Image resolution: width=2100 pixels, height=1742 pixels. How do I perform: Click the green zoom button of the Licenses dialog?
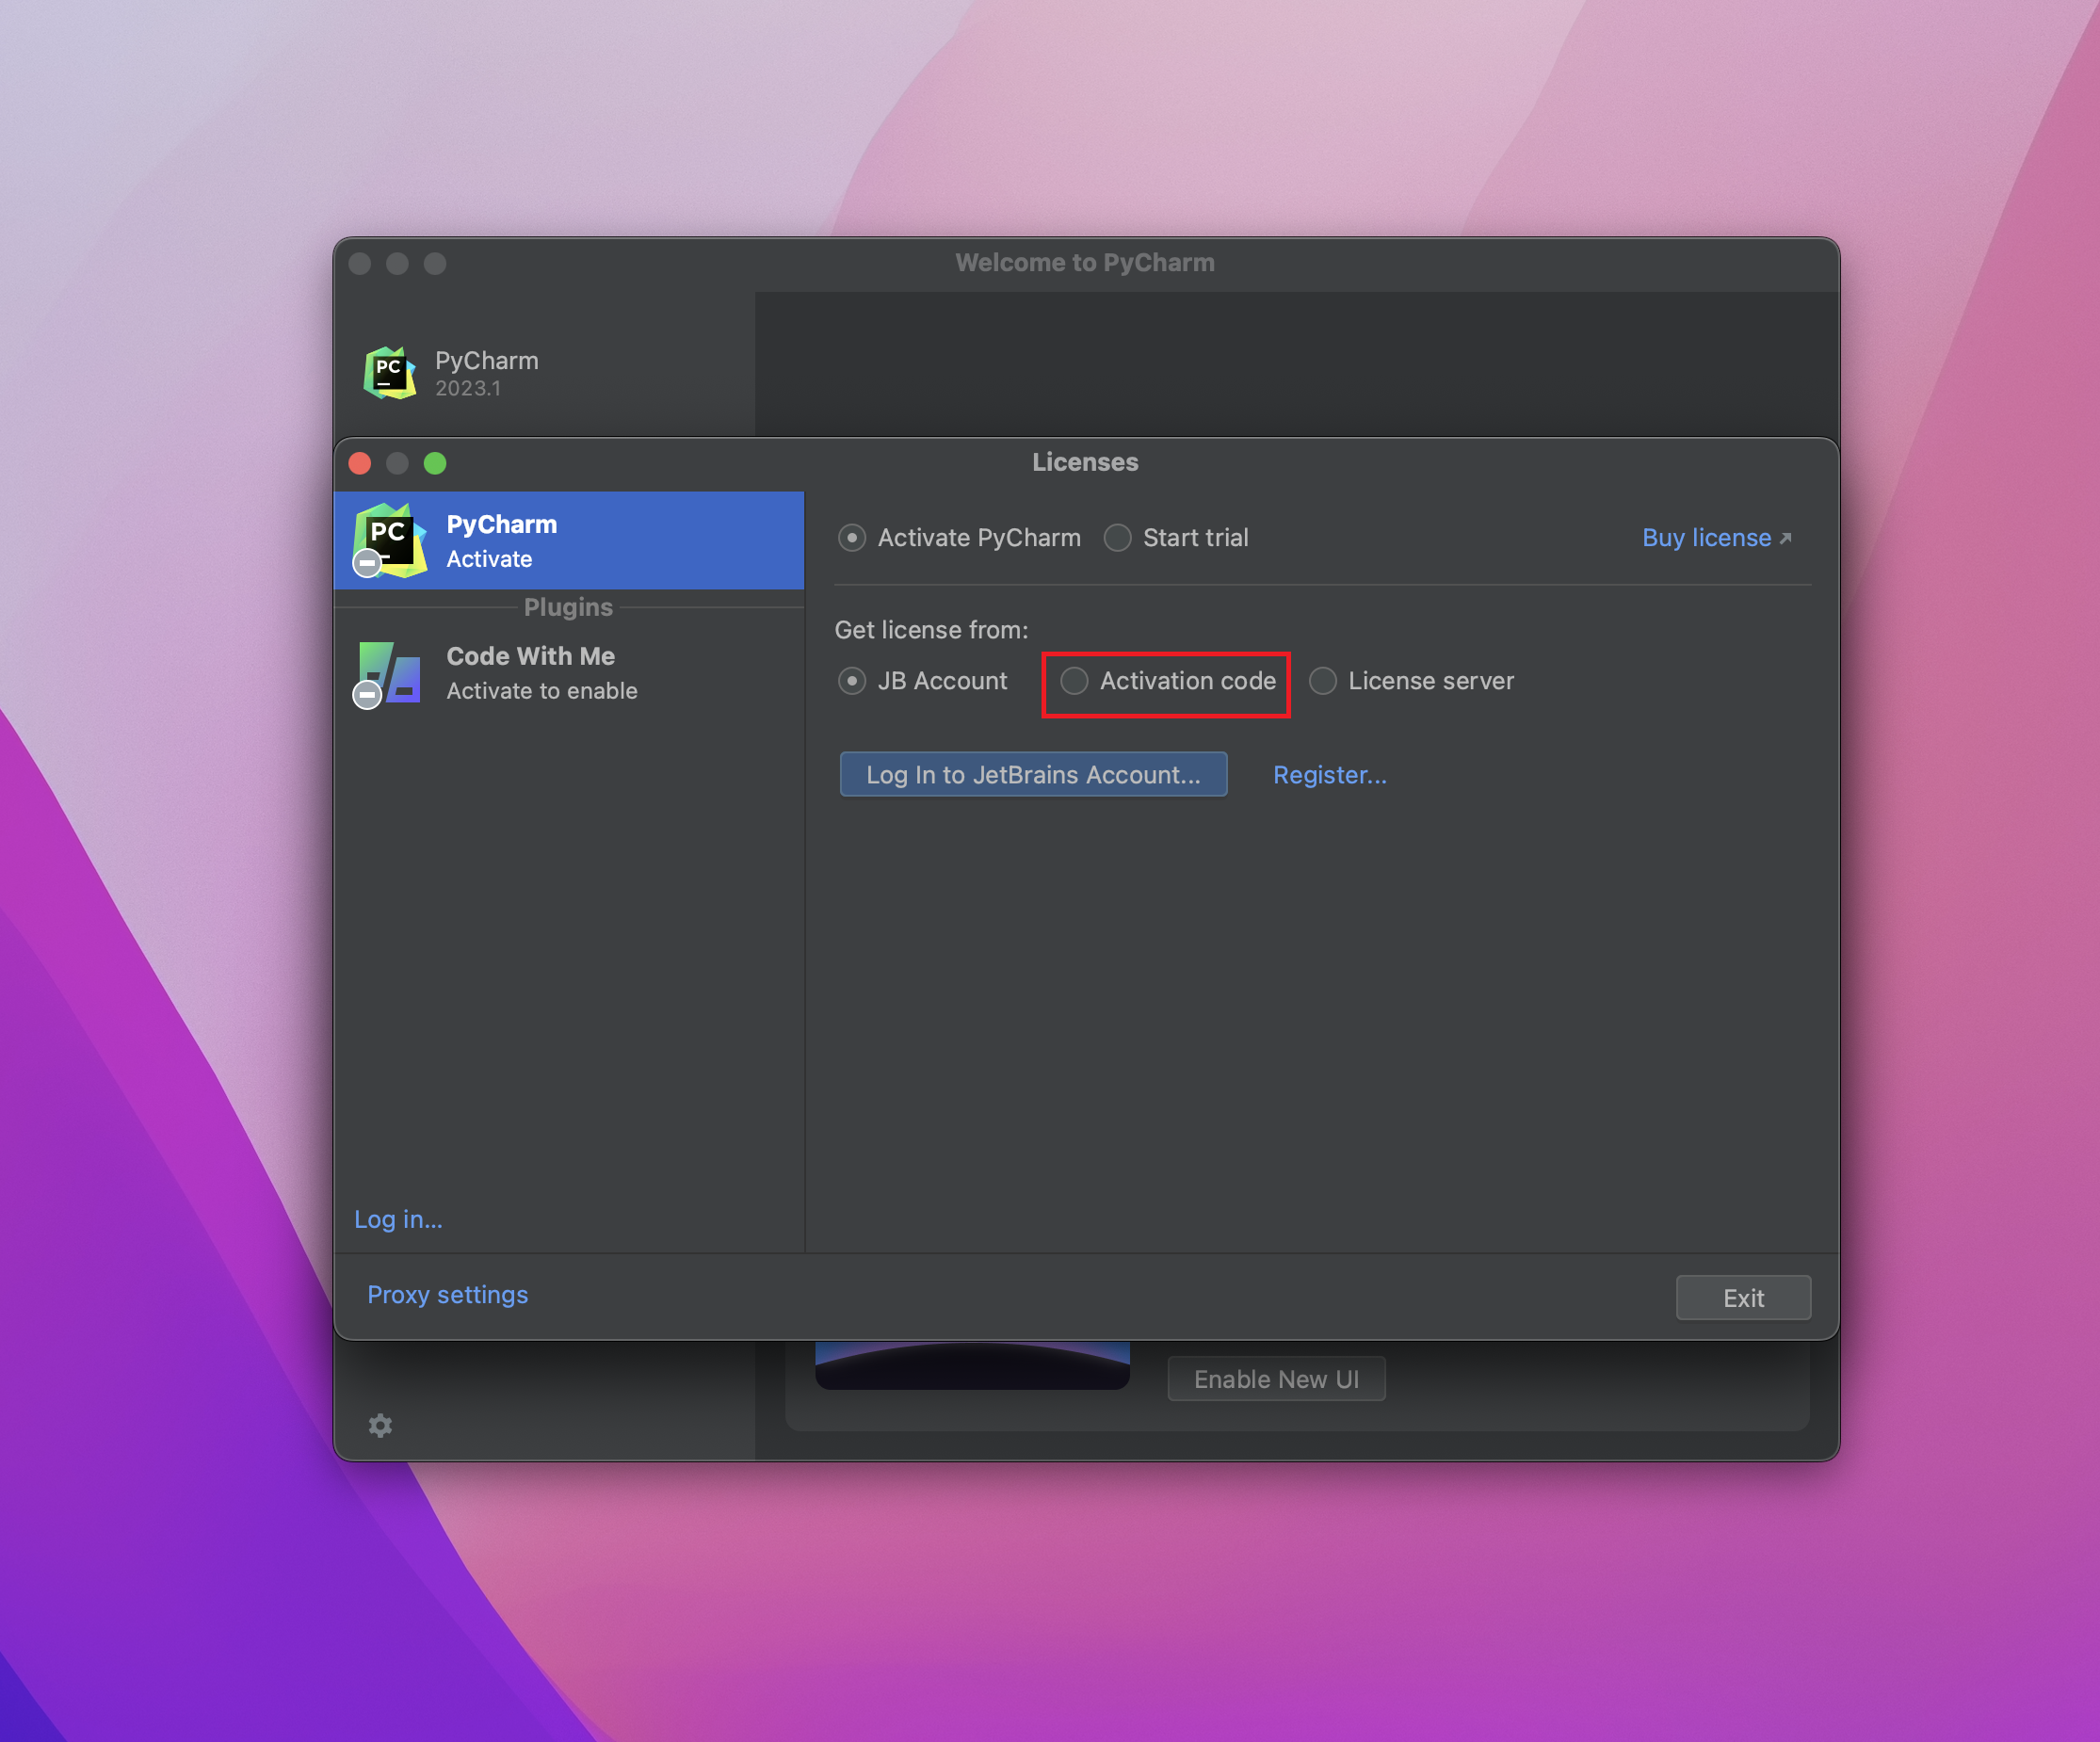[435, 463]
